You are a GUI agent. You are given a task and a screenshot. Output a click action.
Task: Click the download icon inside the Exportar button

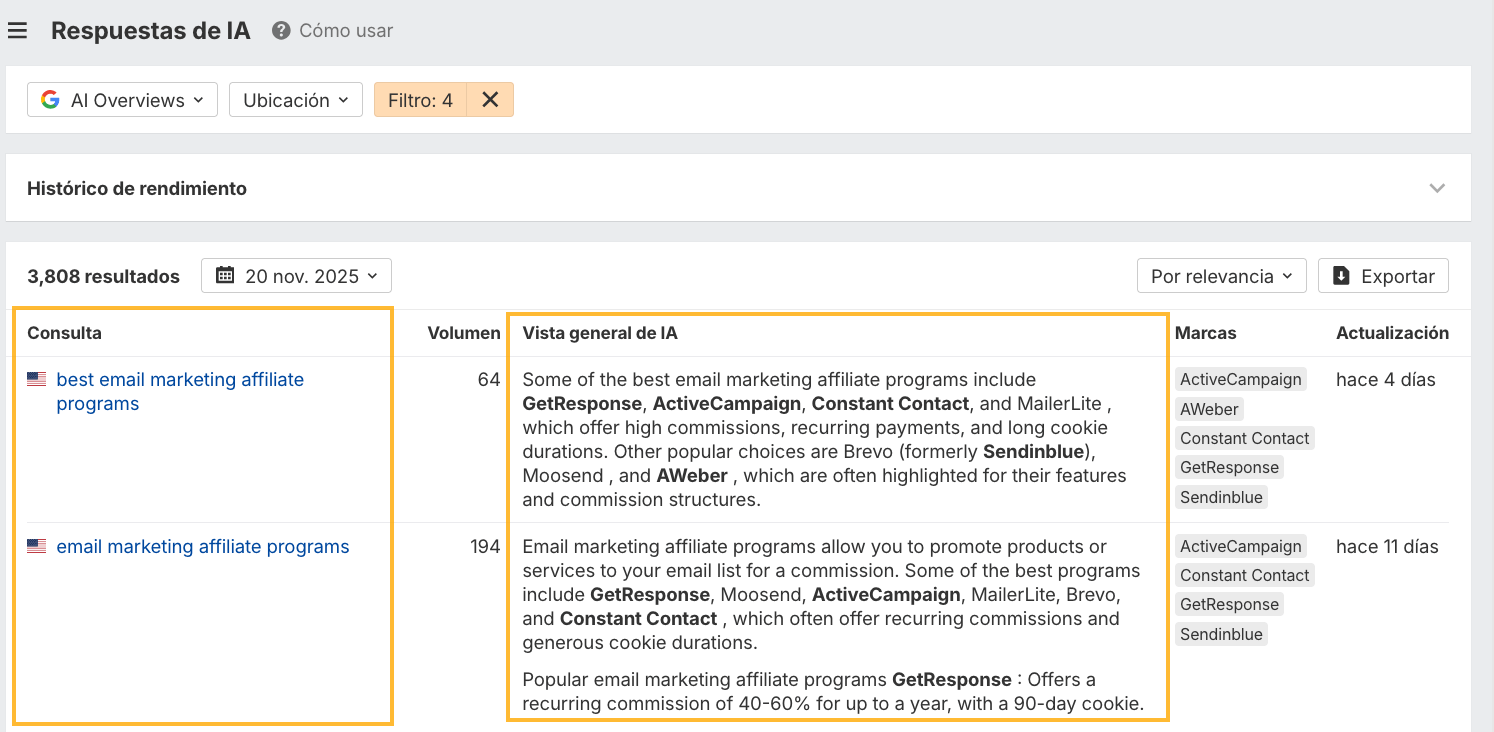[1340, 275]
